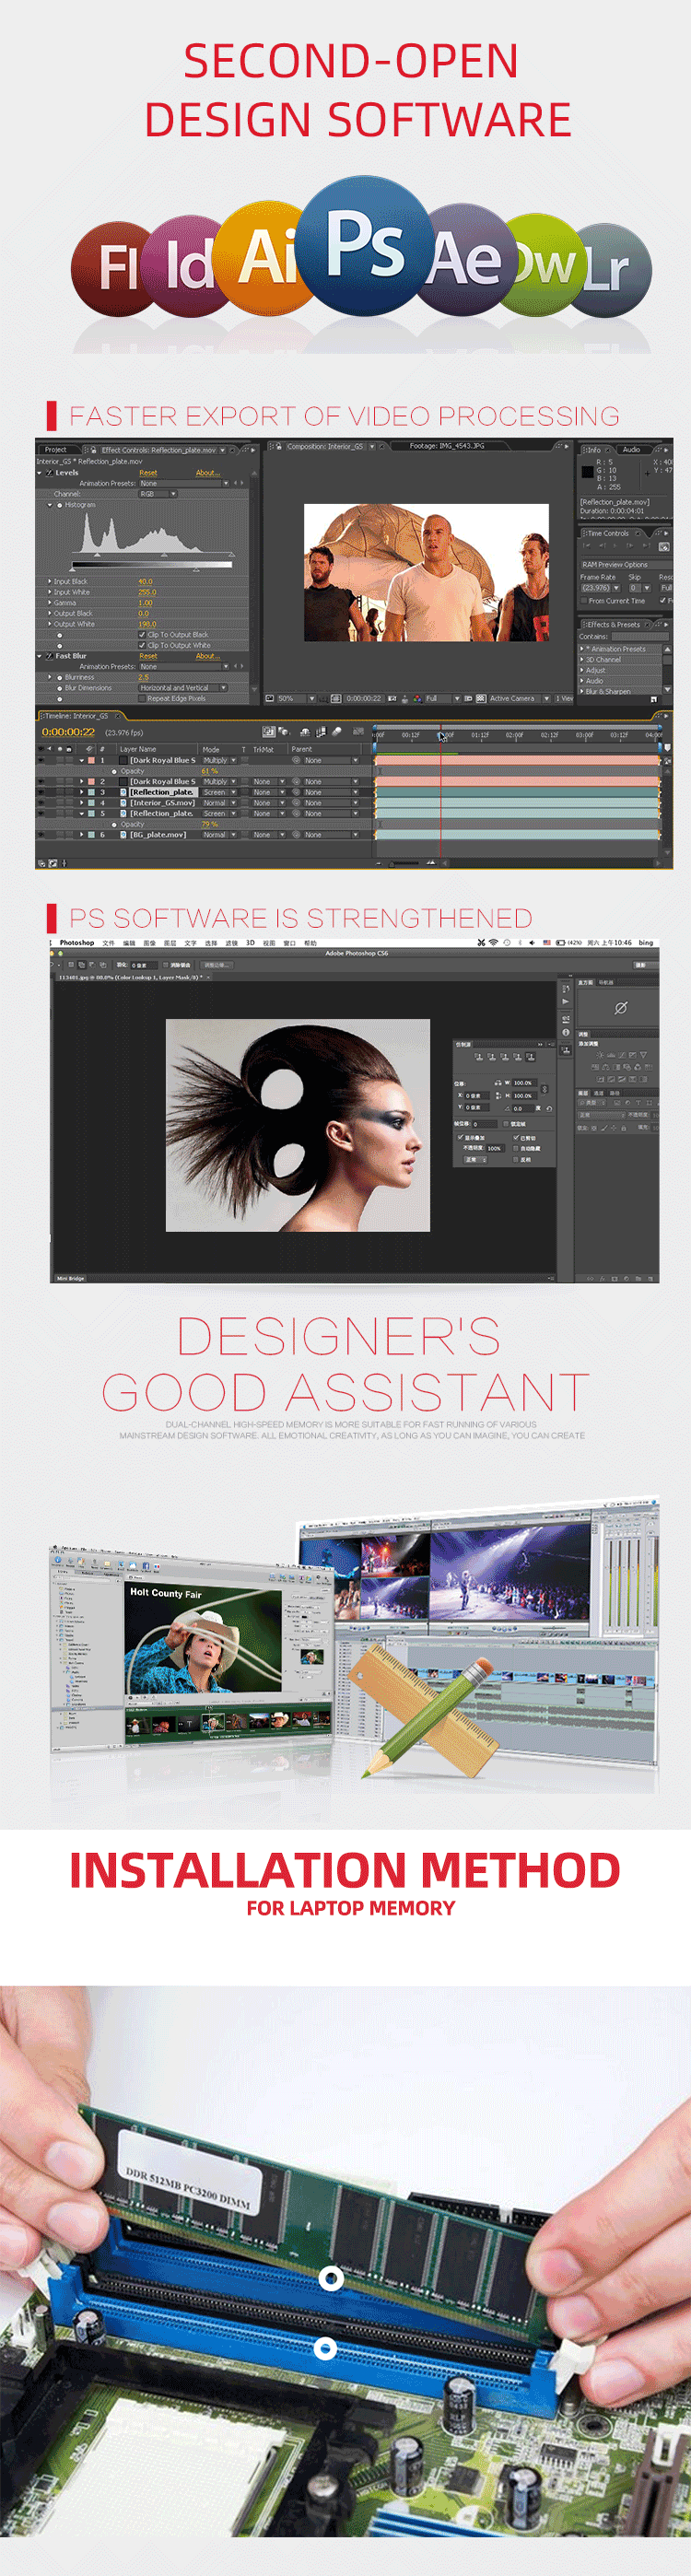Open the Mini Bridge panel tab
The height and width of the screenshot is (2576, 691).
[x=70, y=1278]
